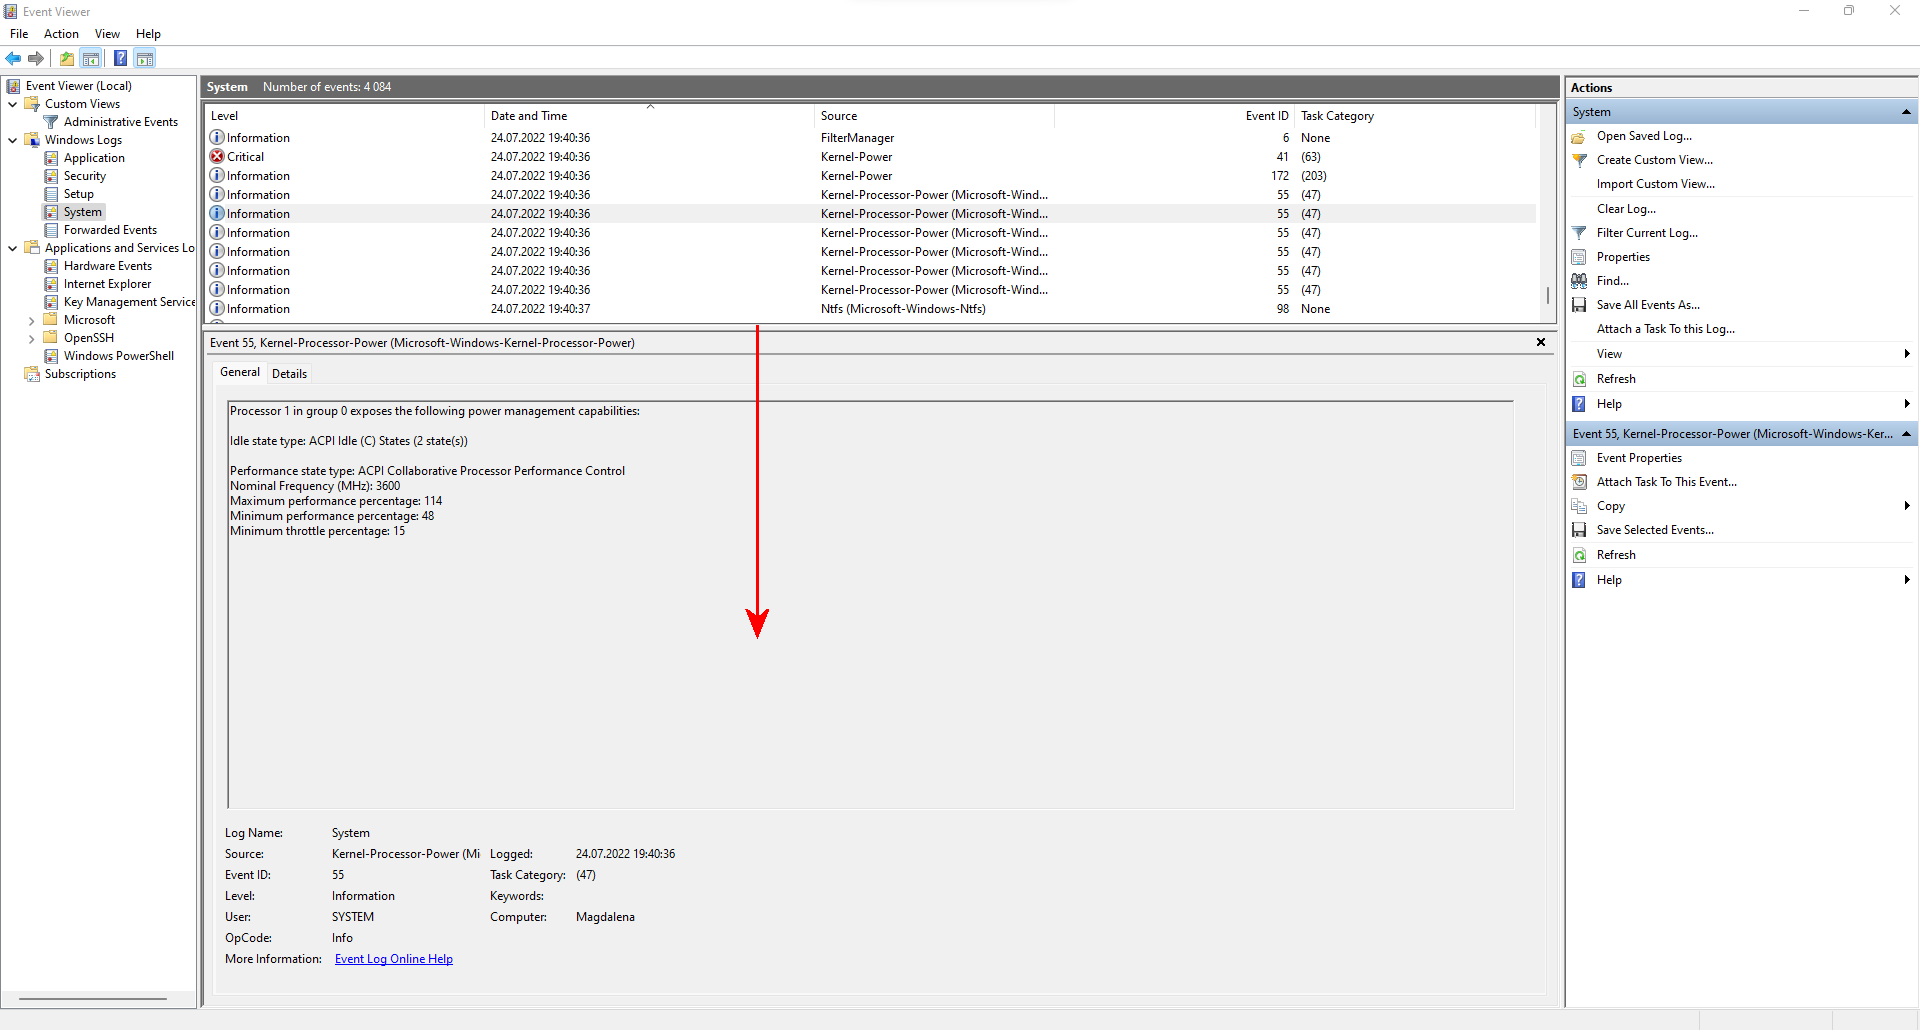Click Refresh under the Event 55 actions section
The image size is (1920, 1030).
click(x=1616, y=555)
